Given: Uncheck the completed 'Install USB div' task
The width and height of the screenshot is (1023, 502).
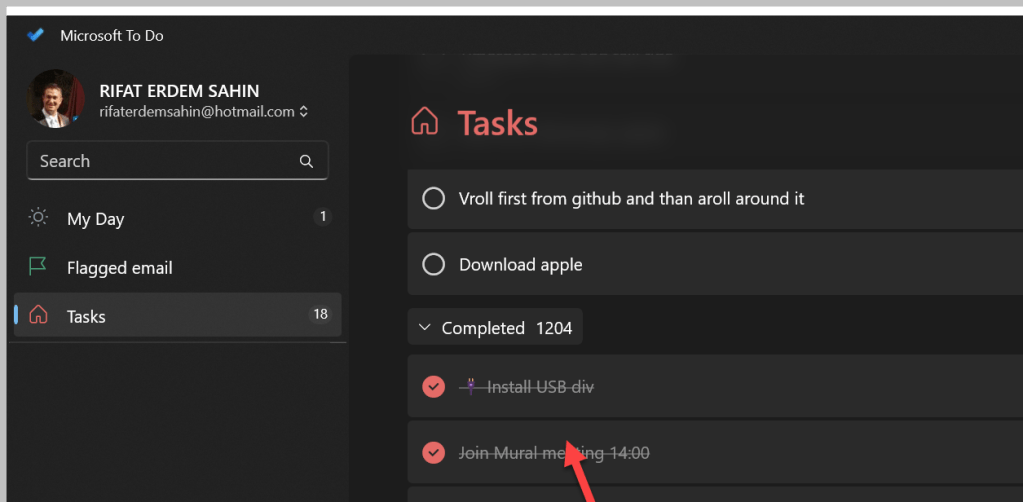Looking at the screenshot, I should click(x=434, y=386).
